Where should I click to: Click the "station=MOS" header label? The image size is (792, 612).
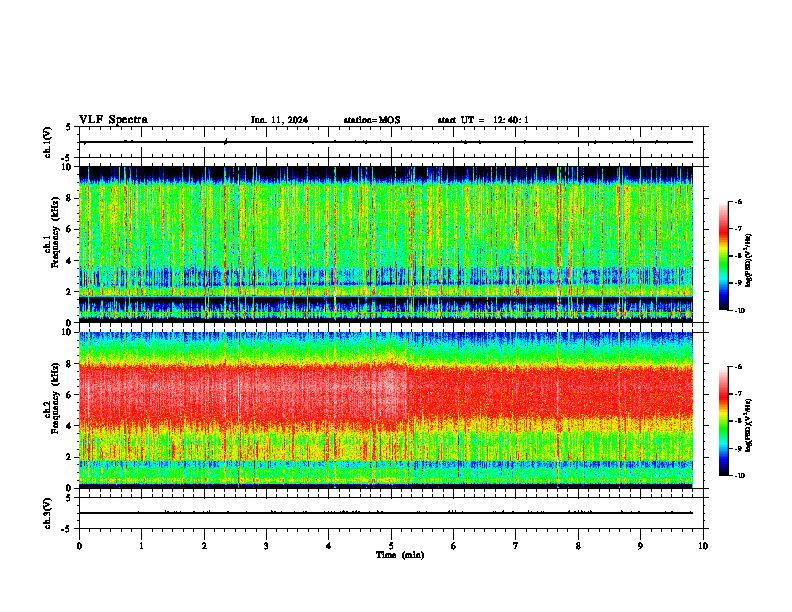[x=372, y=120]
